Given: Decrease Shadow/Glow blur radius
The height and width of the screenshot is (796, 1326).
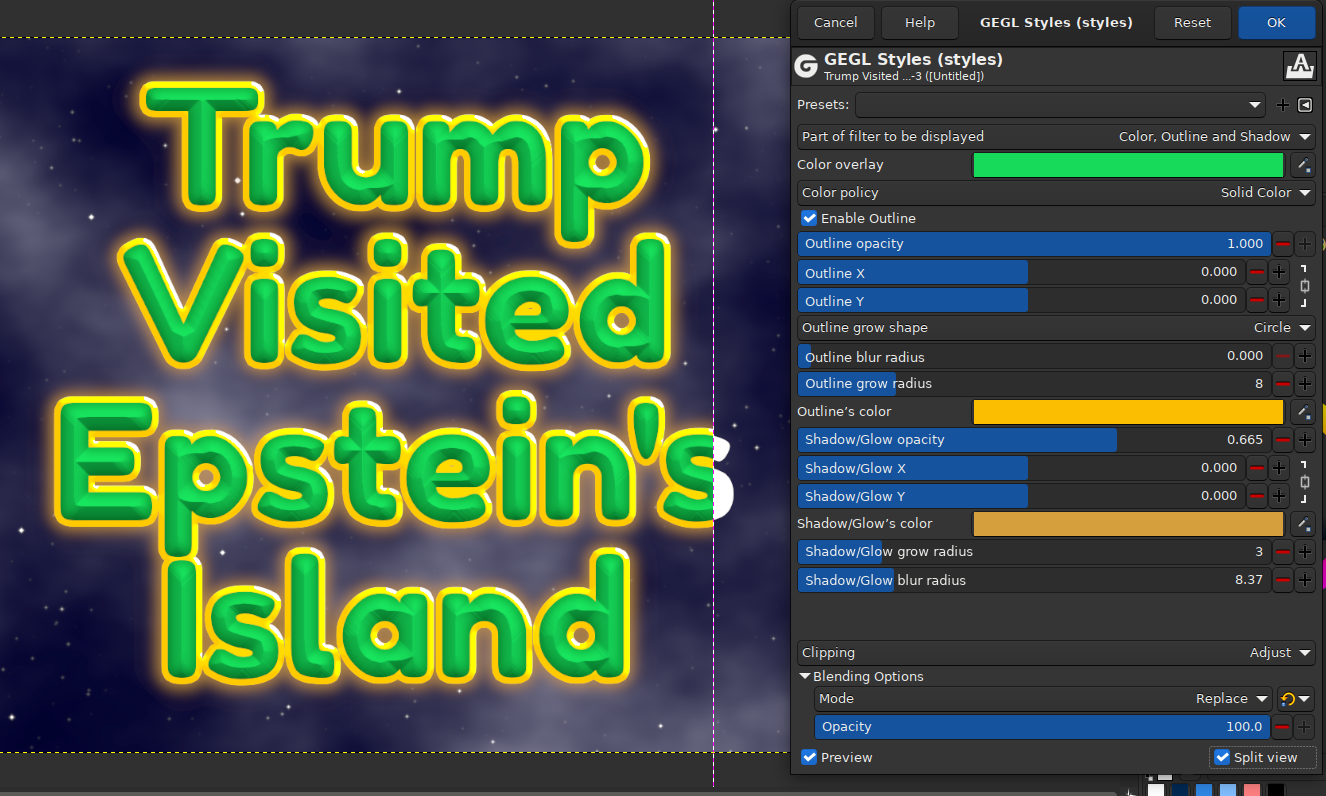Looking at the screenshot, I should tap(1282, 580).
